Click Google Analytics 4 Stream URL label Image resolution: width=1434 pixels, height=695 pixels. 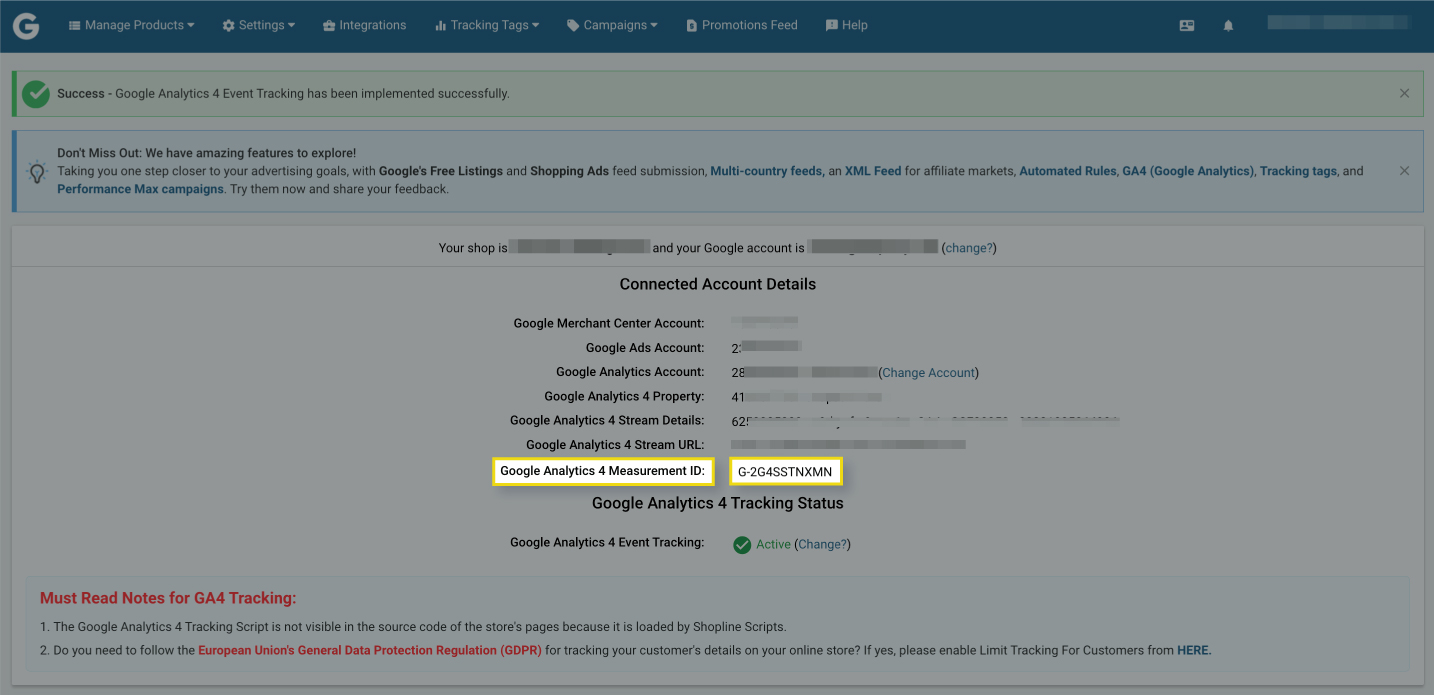[615, 444]
